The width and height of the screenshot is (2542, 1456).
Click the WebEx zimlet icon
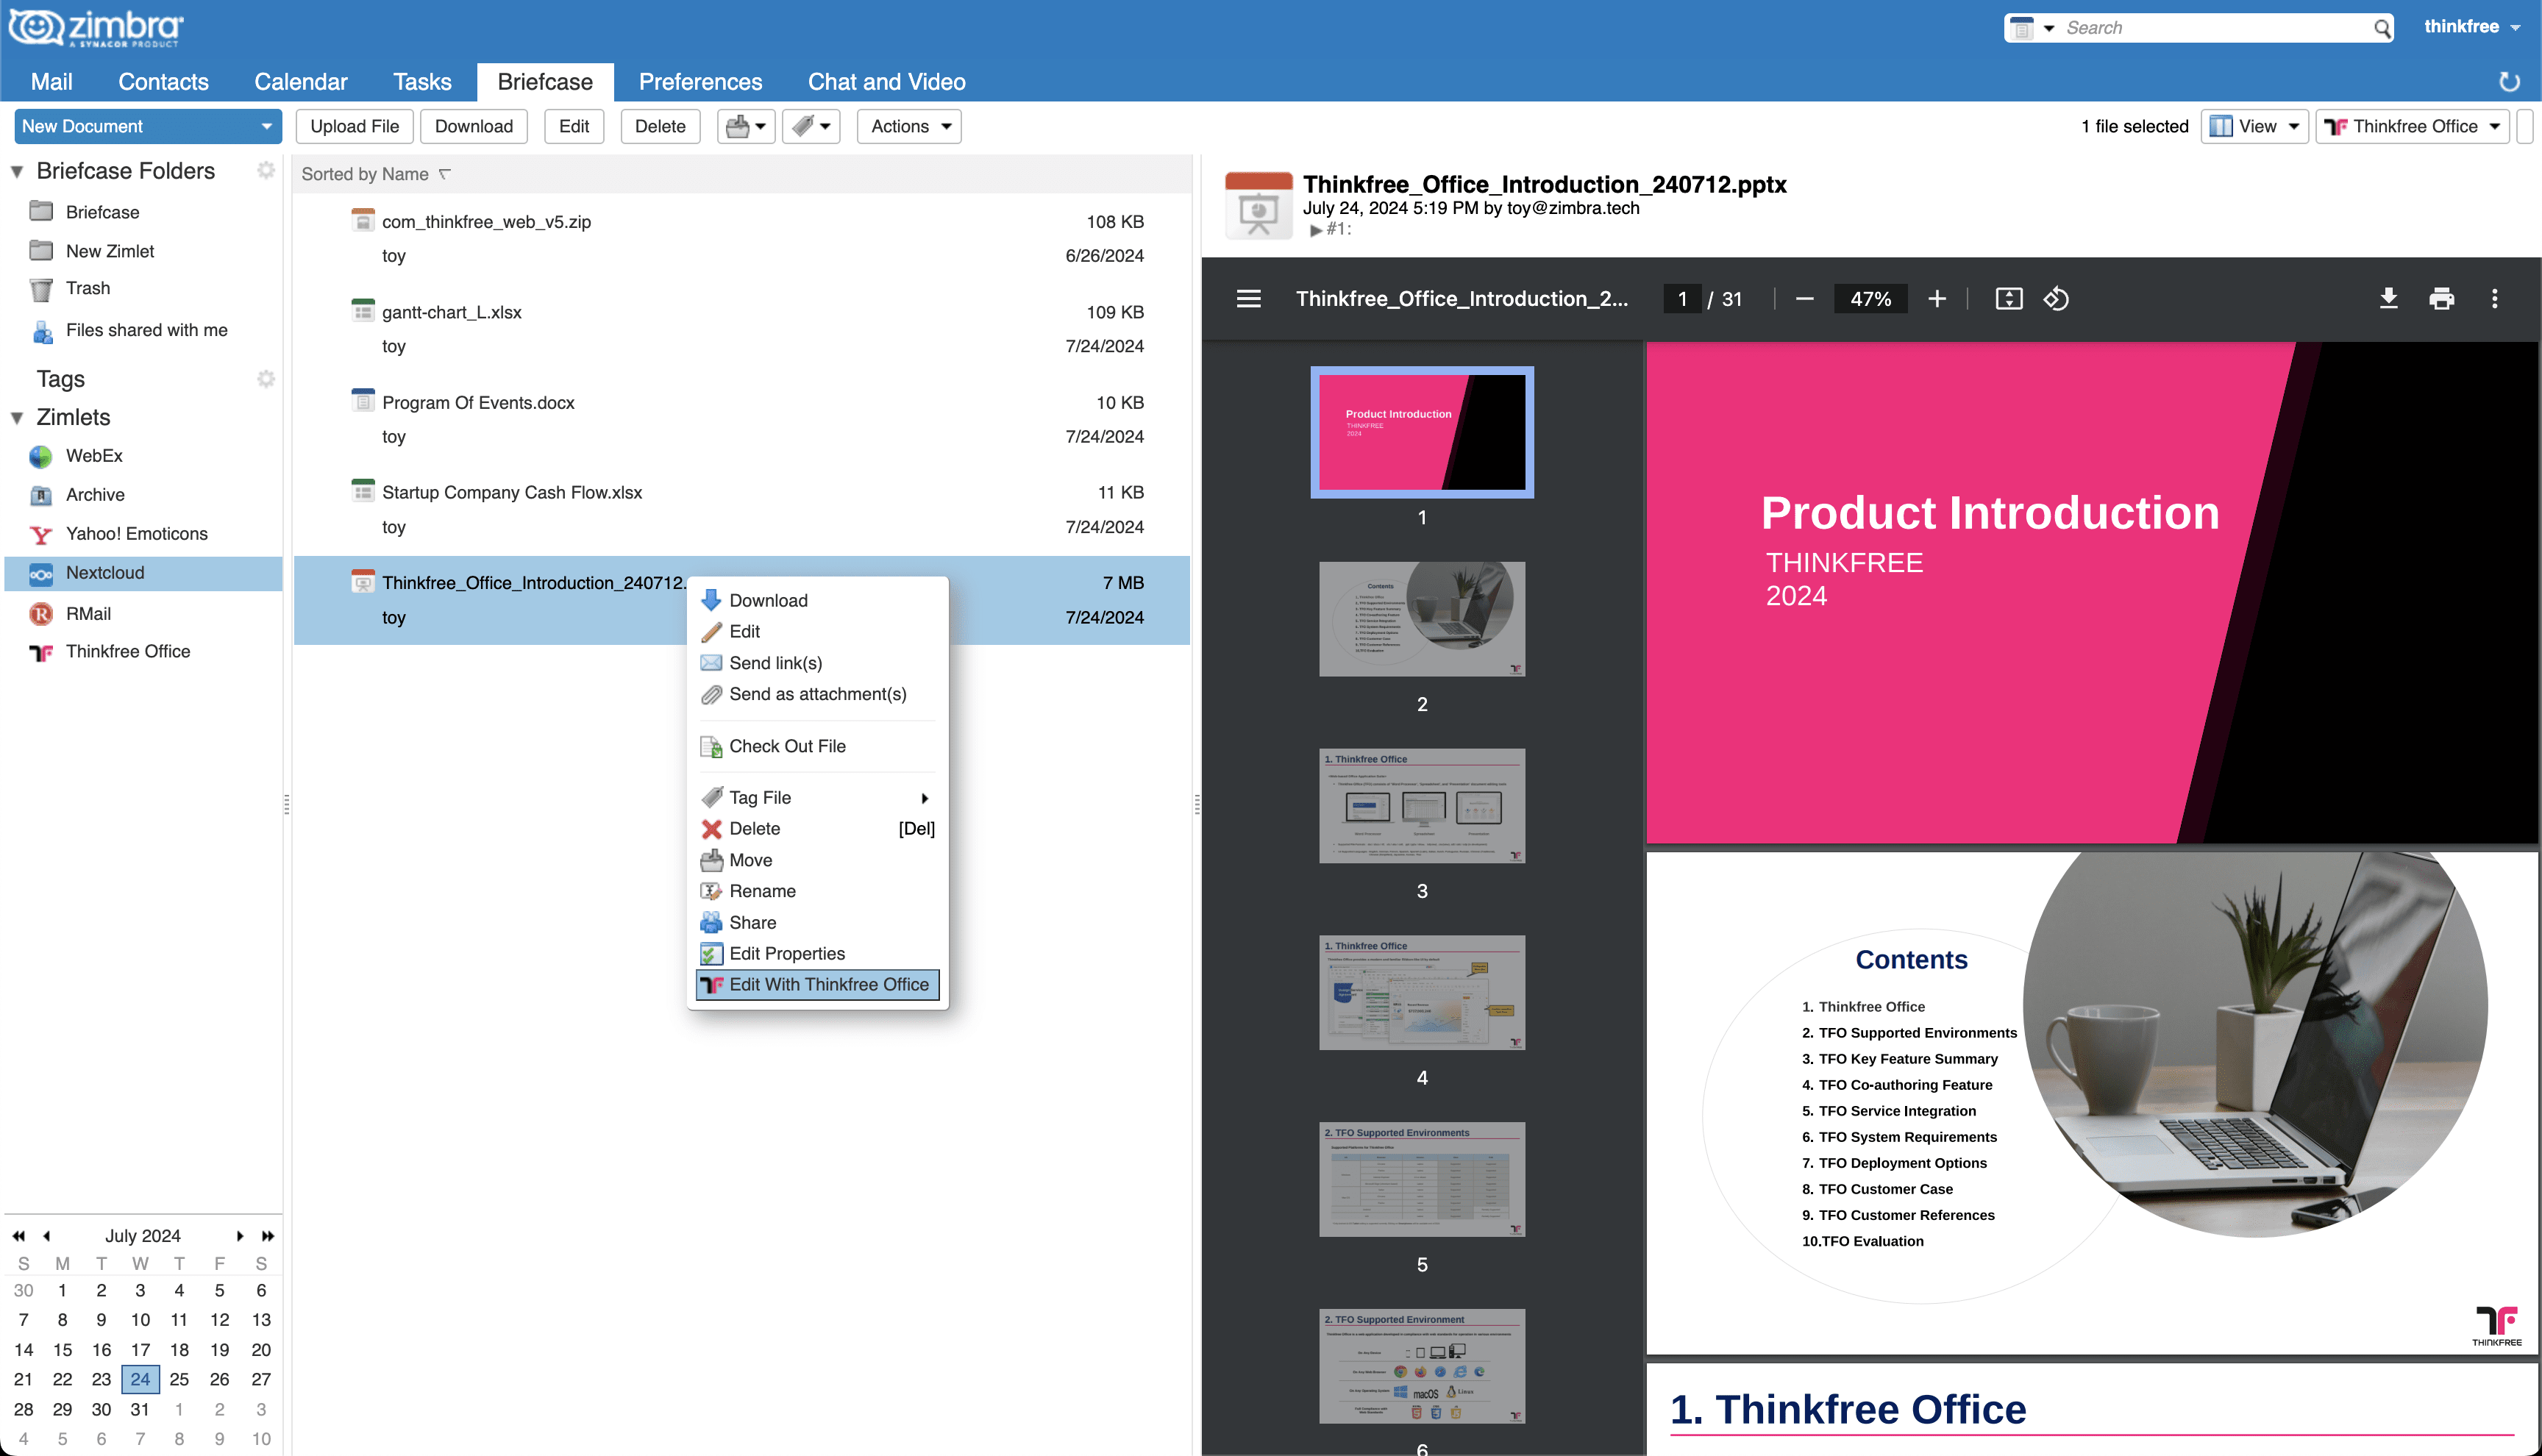[40, 456]
